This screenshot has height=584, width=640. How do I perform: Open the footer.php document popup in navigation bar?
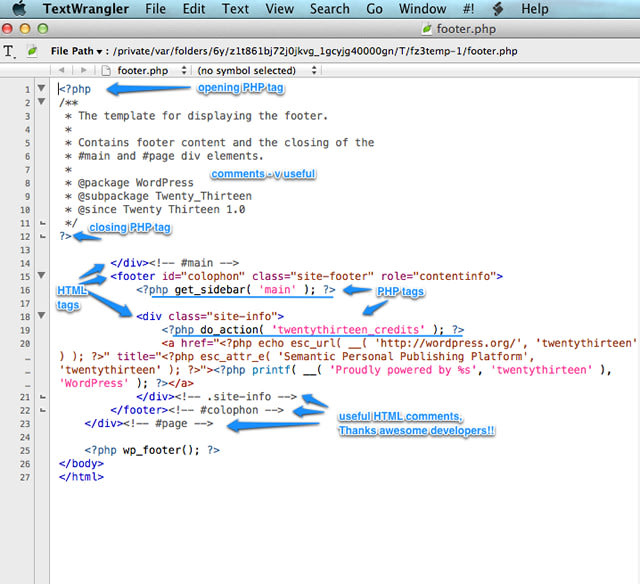click(x=140, y=71)
